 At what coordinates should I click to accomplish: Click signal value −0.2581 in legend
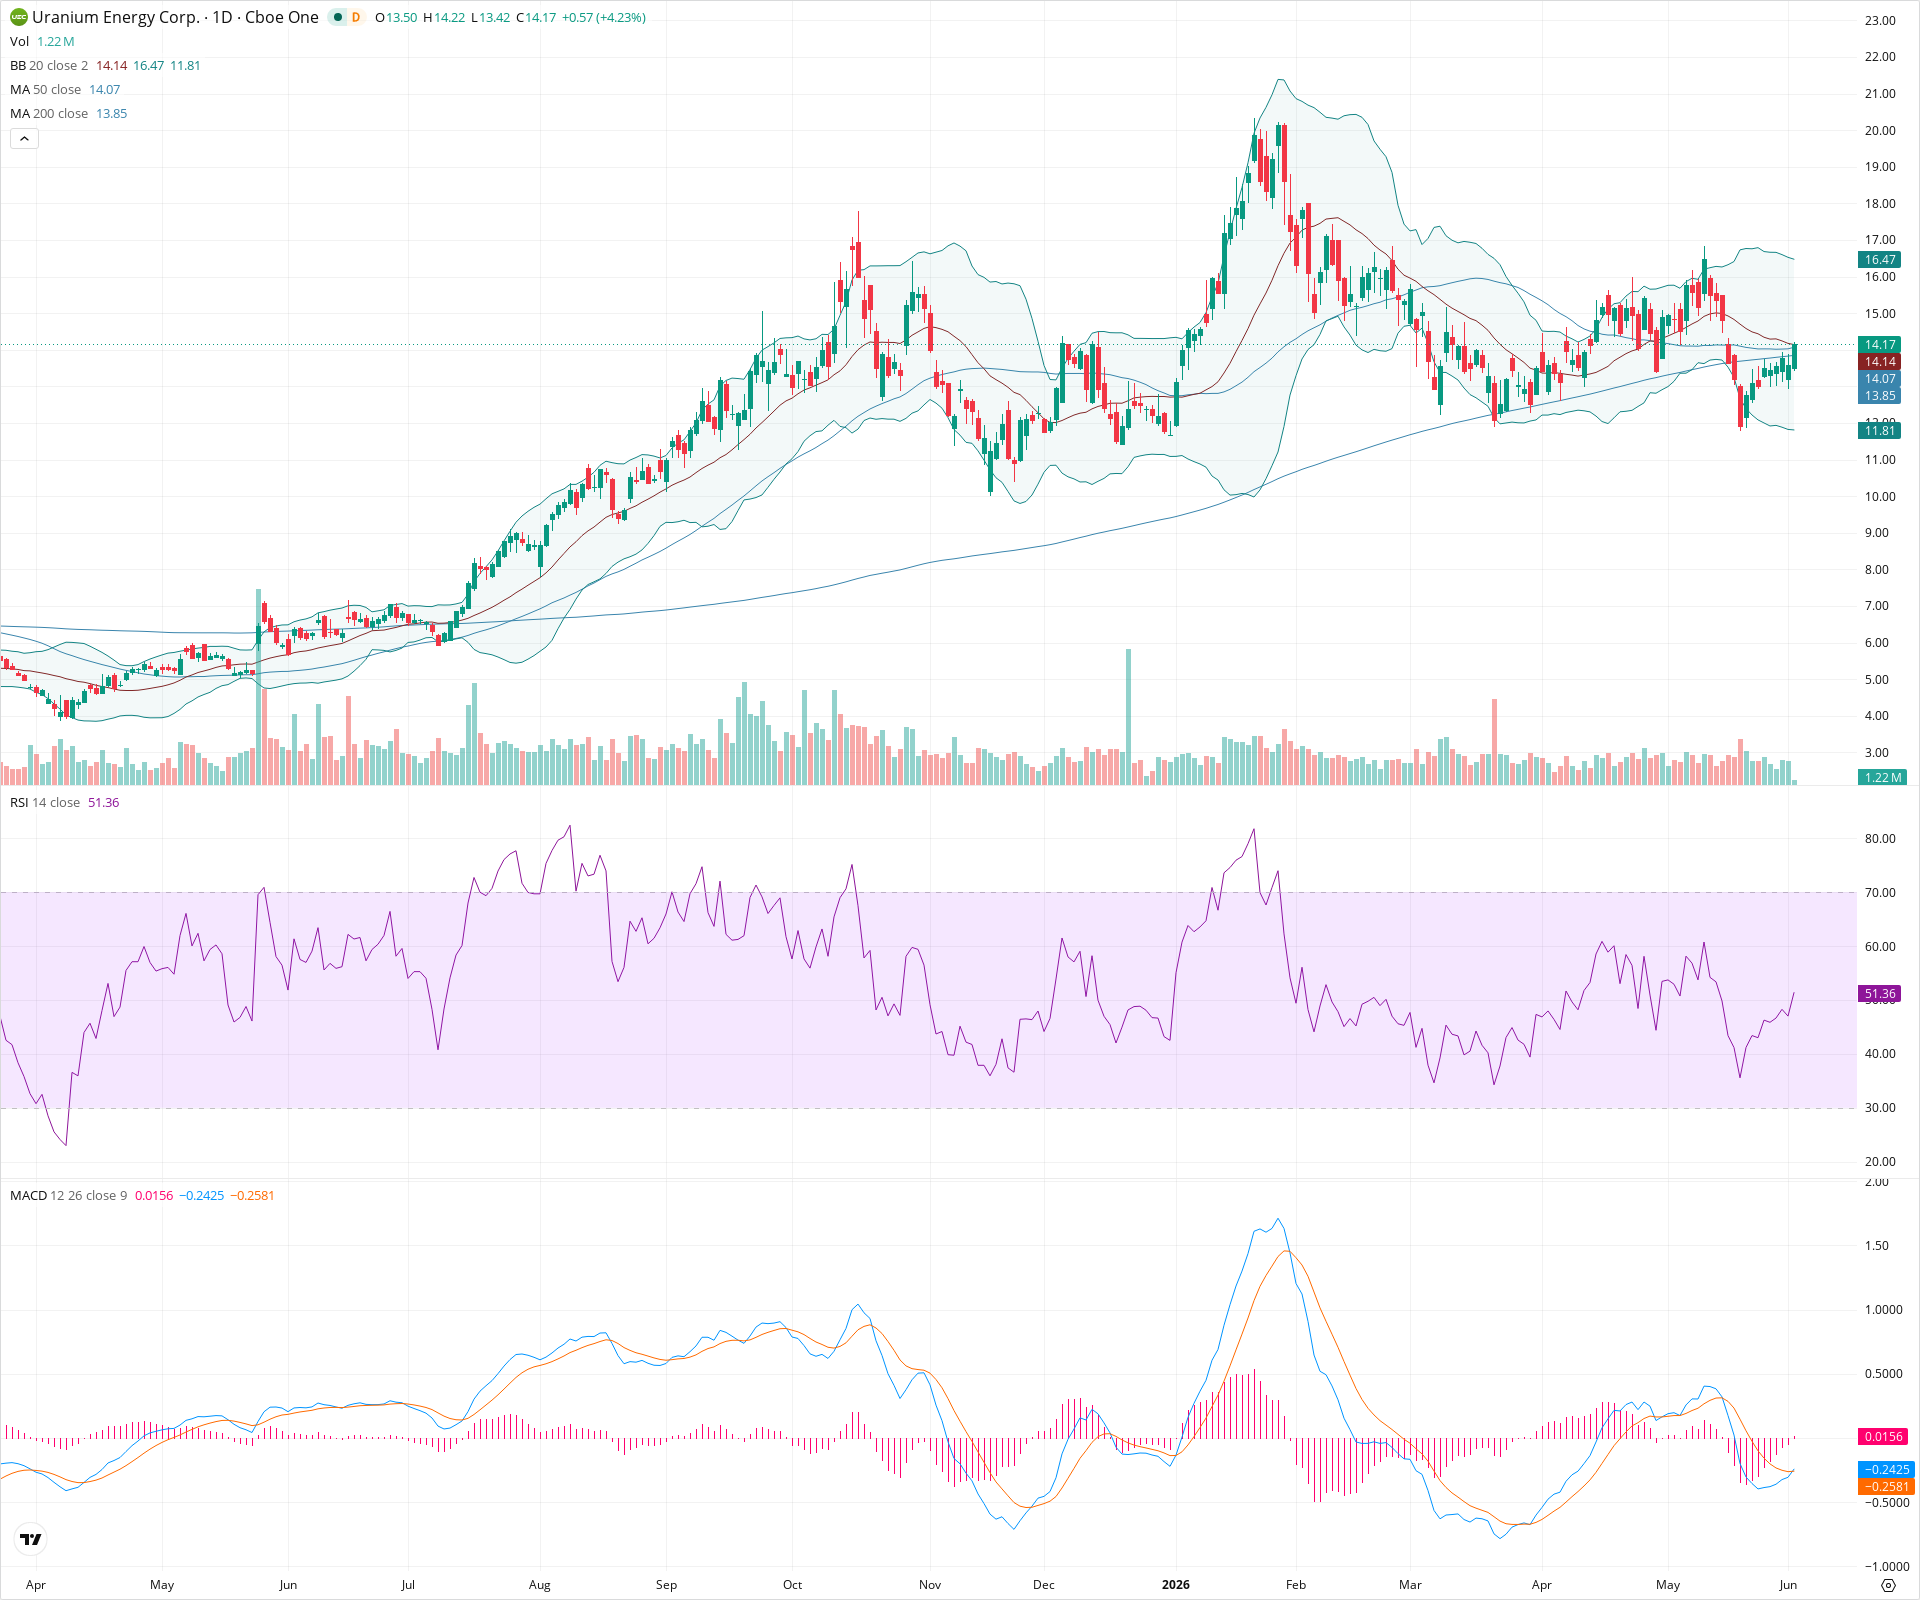click(252, 1195)
